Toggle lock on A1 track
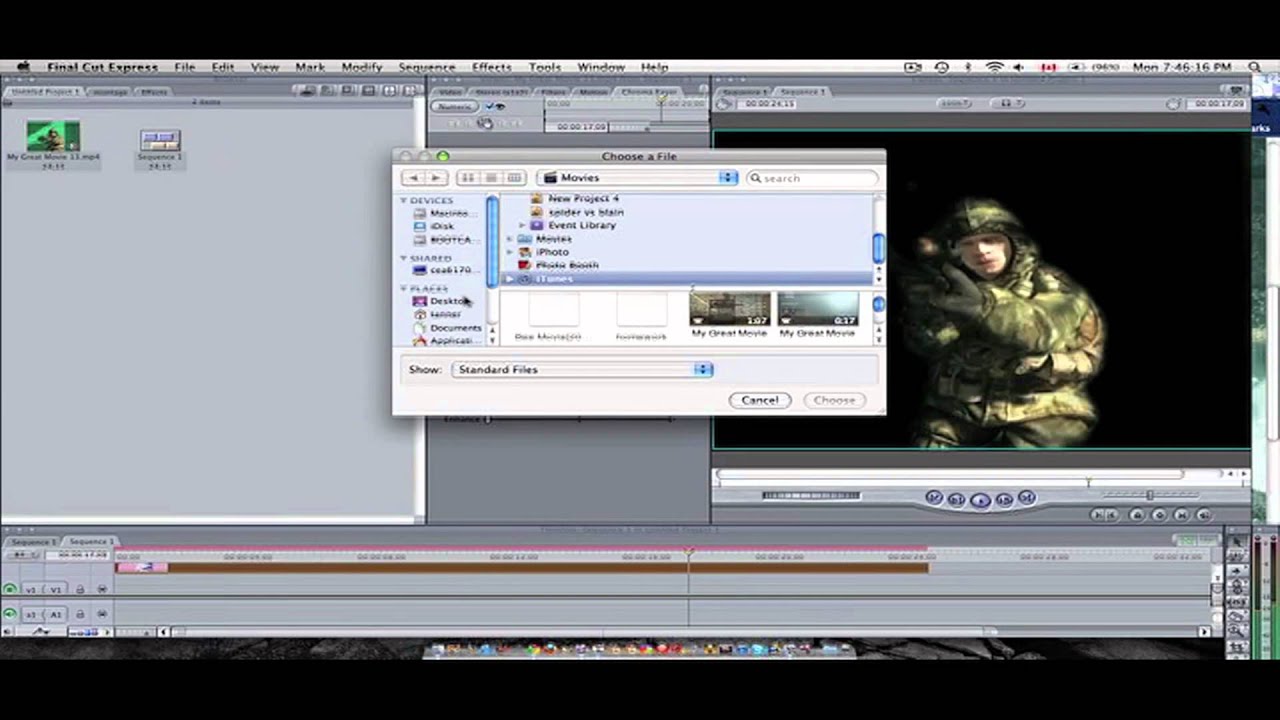Viewport: 1280px width, 720px height. [81, 614]
